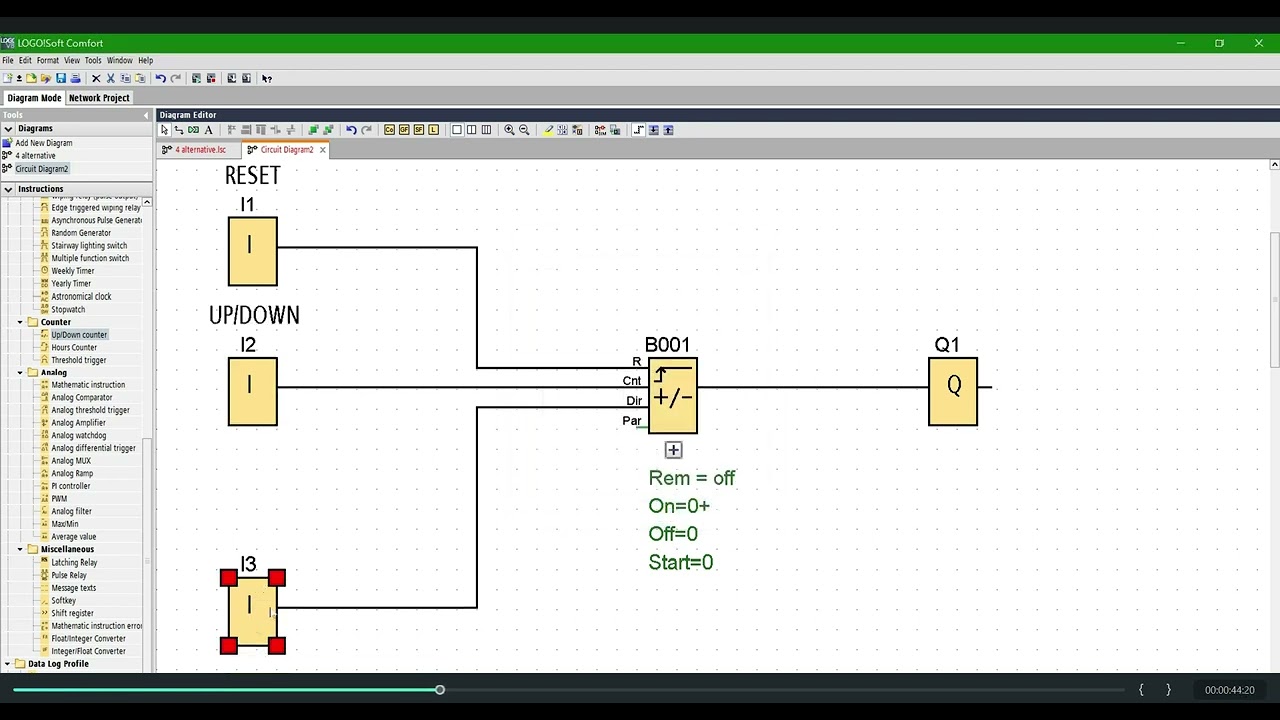Select Up/Down counter instruction
This screenshot has height=720, width=1280.
tap(79, 335)
